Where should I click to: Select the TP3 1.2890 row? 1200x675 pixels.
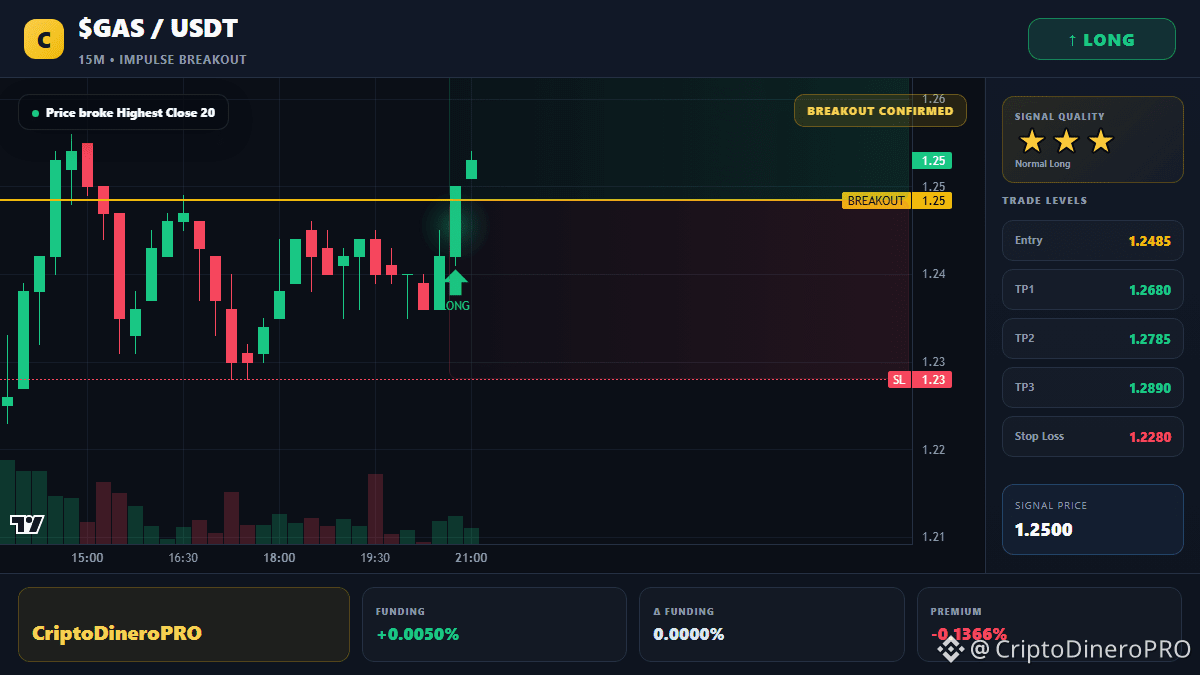coord(1092,388)
